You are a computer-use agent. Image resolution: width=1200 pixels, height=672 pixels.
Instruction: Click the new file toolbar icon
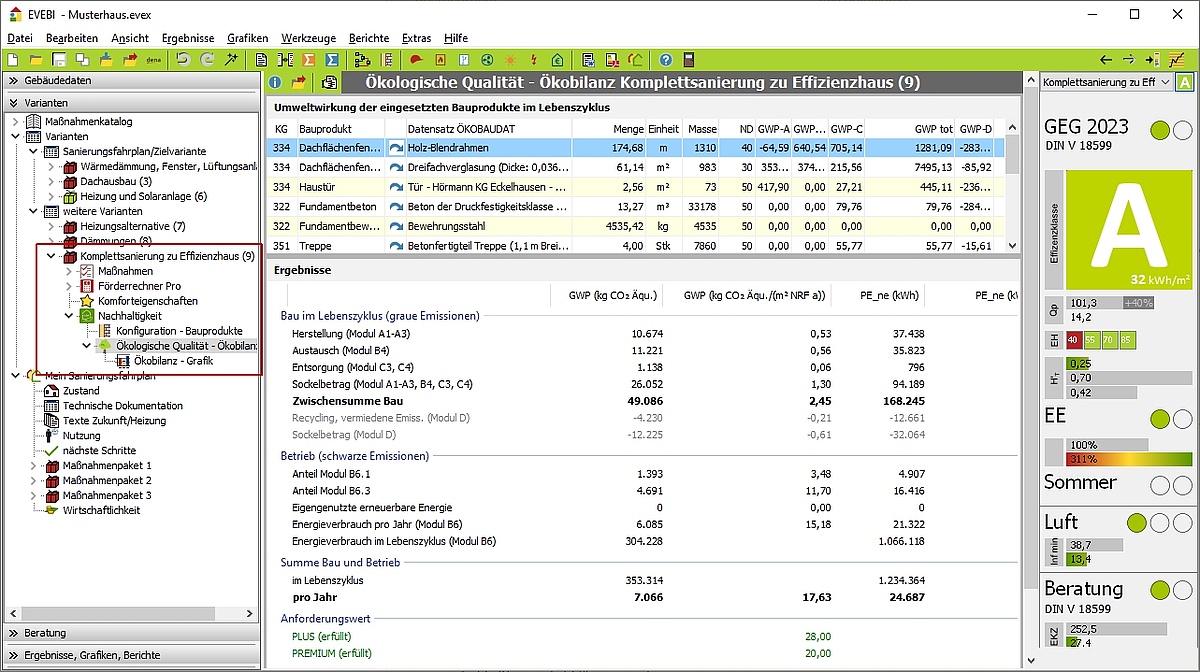point(14,60)
